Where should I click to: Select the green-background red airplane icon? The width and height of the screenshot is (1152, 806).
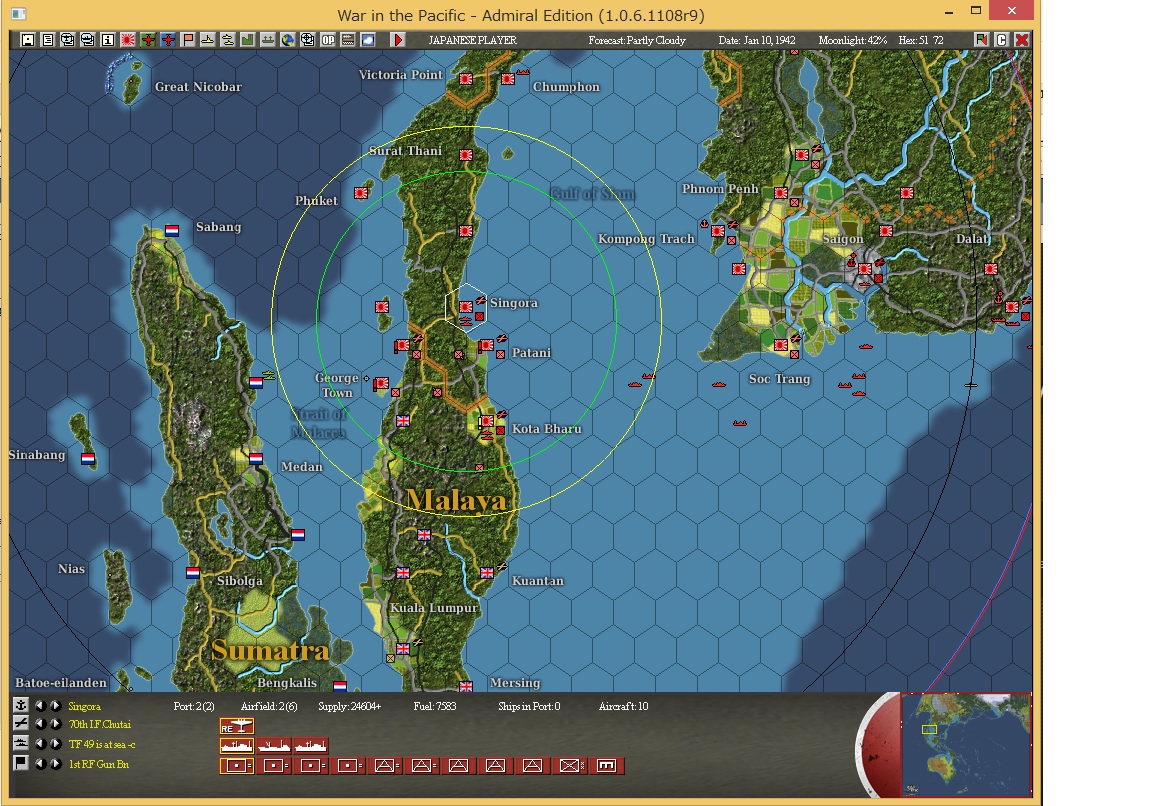coord(148,40)
